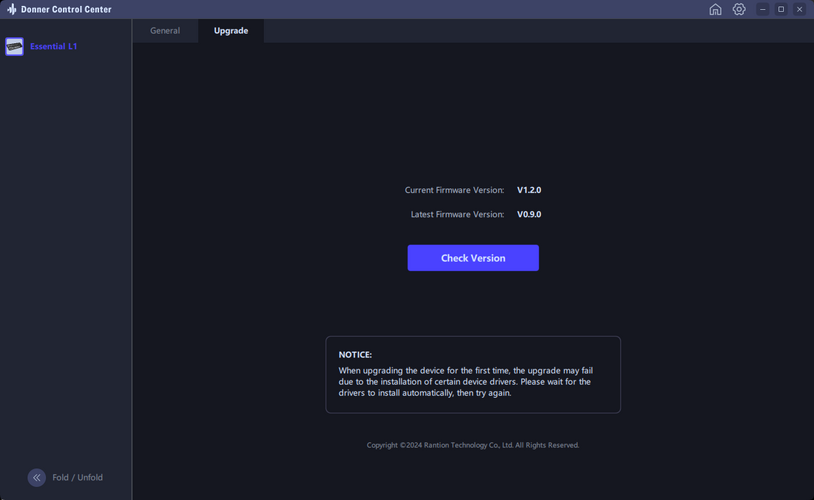Open settings via the gear icon

[739, 9]
